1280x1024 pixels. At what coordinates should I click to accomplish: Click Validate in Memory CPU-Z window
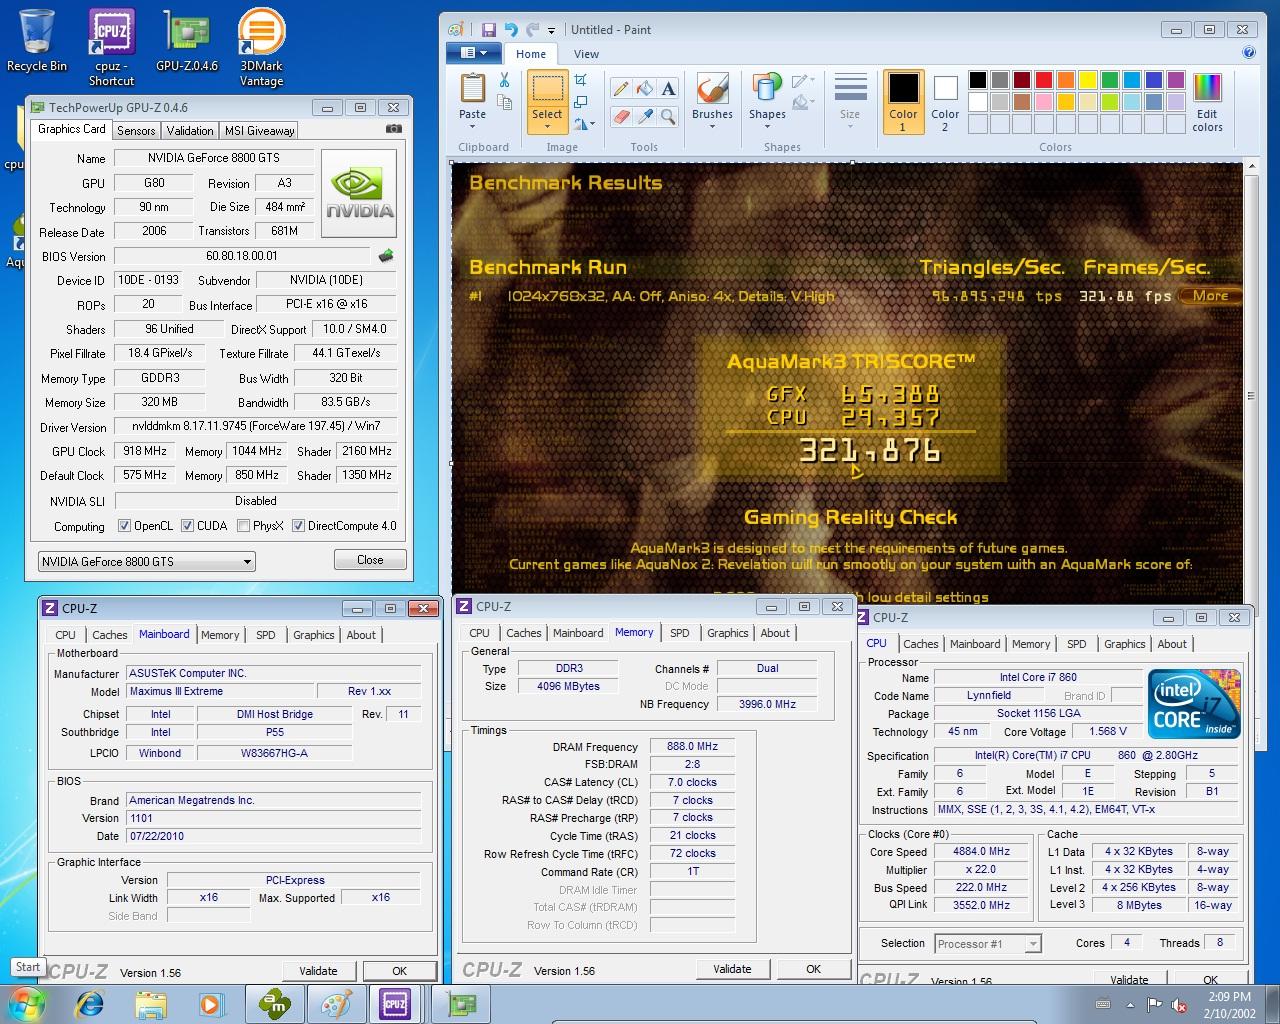(732, 968)
